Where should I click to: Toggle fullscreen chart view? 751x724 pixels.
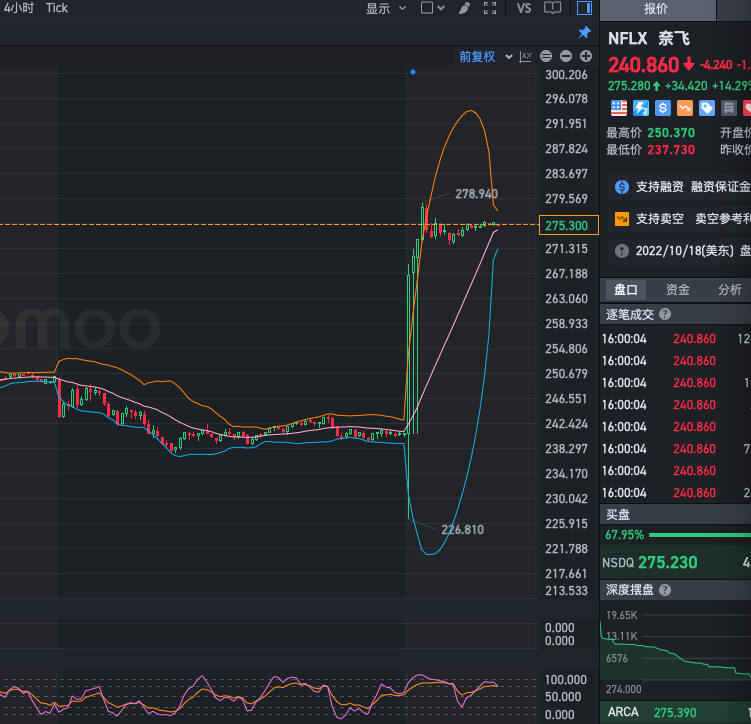(489, 8)
